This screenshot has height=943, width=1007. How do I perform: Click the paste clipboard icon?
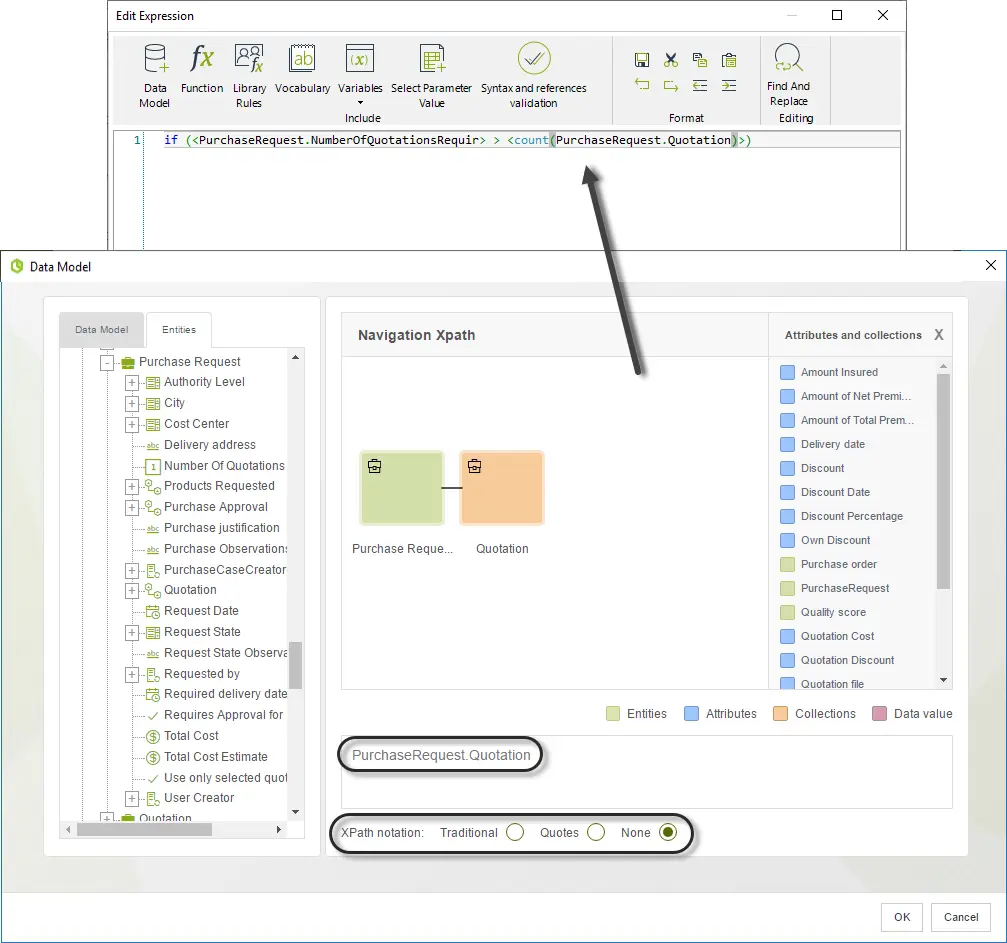(729, 60)
